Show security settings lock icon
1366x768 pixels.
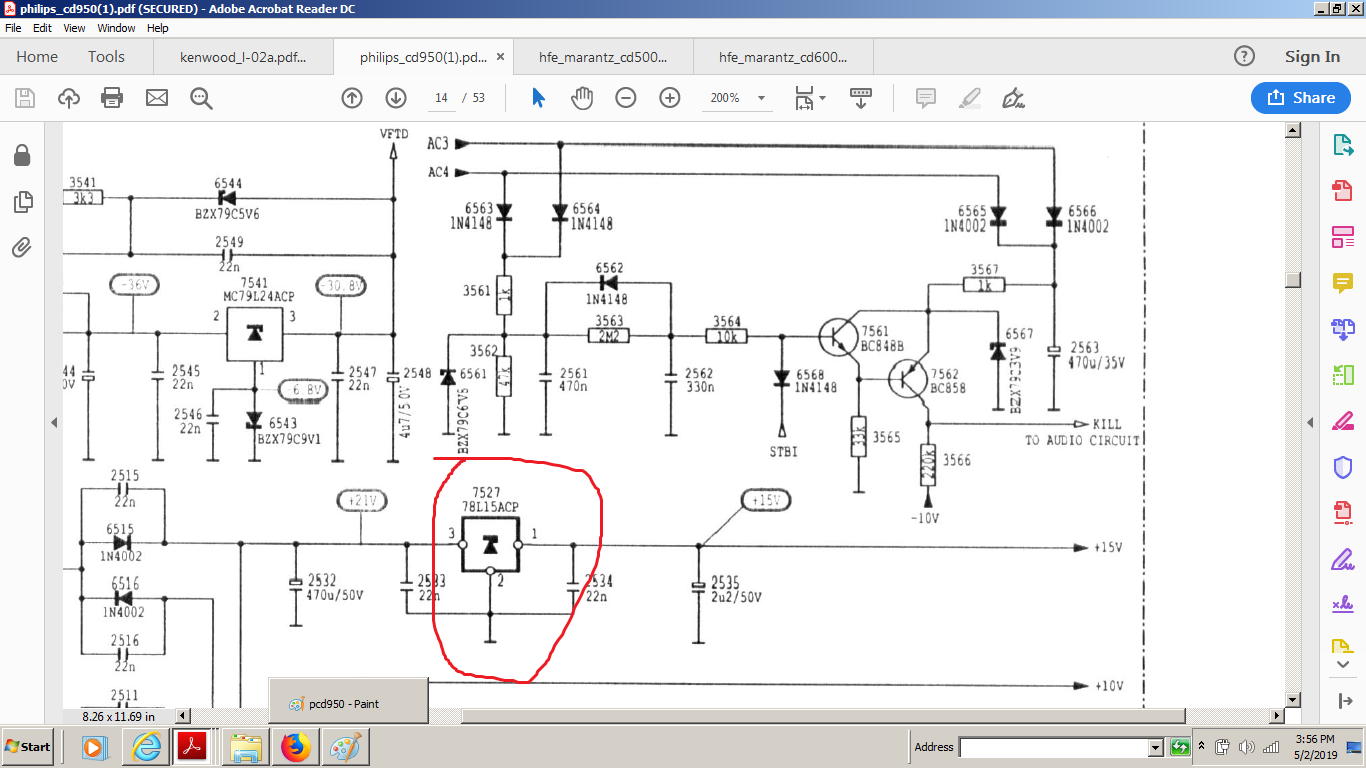click(22, 156)
